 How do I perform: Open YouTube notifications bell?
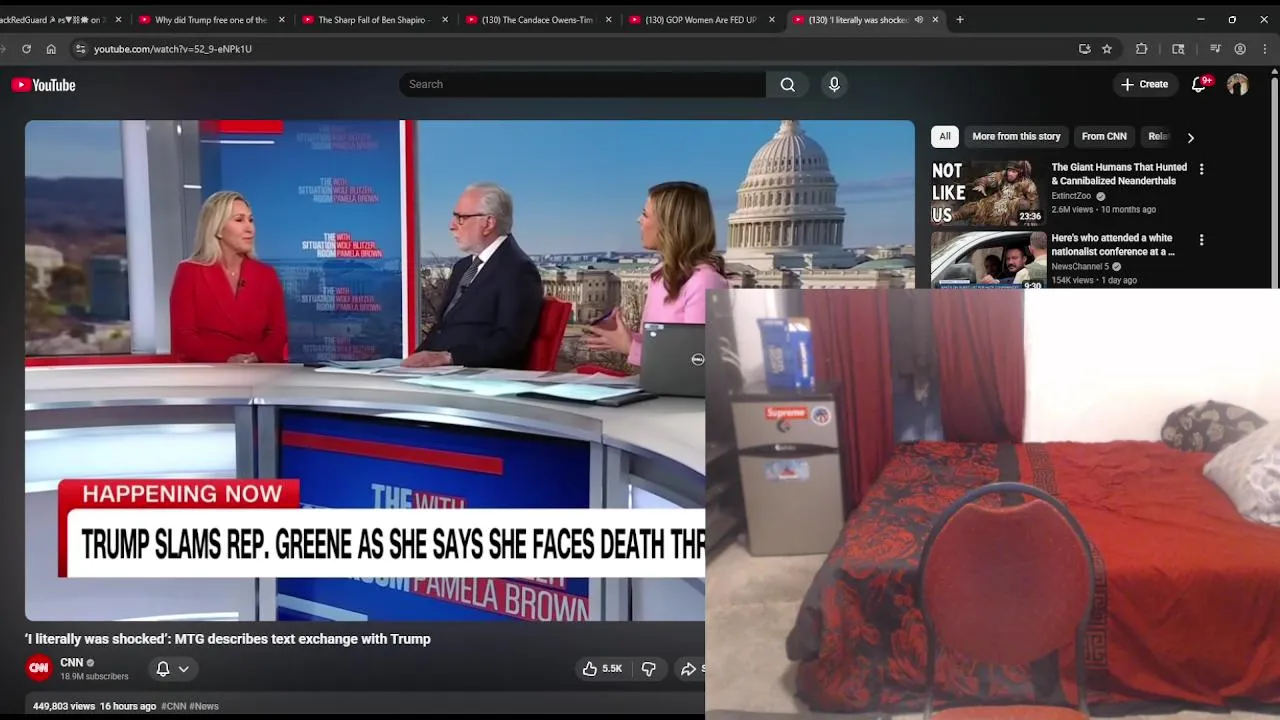(1199, 85)
